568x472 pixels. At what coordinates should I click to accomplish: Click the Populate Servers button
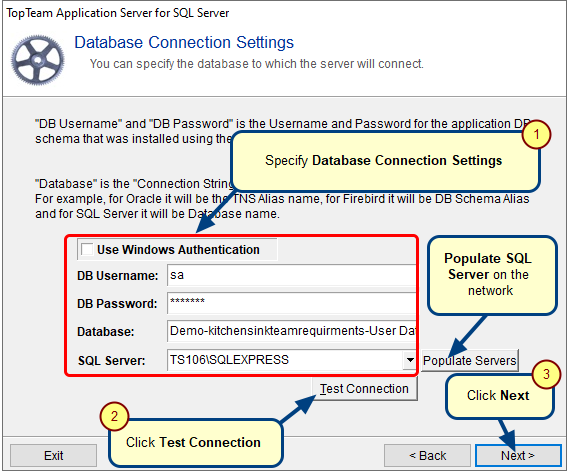[469, 360]
